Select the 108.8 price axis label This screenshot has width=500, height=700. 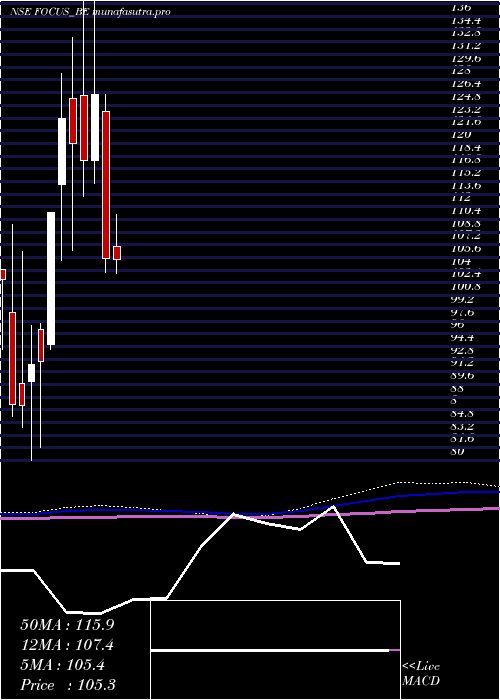click(x=467, y=222)
